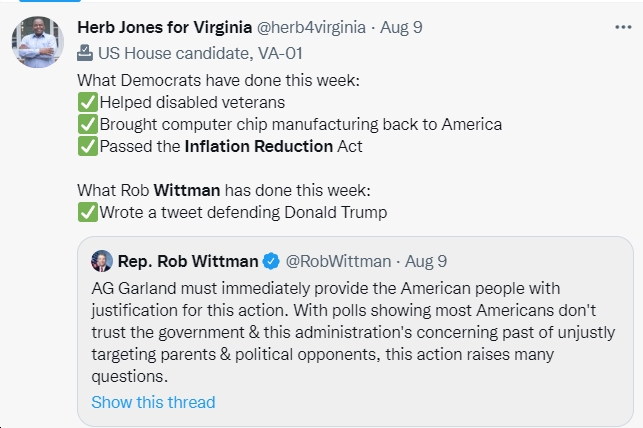Click green checkmark beside Wrote a tweet defending
The image size is (643, 428).
[88, 212]
